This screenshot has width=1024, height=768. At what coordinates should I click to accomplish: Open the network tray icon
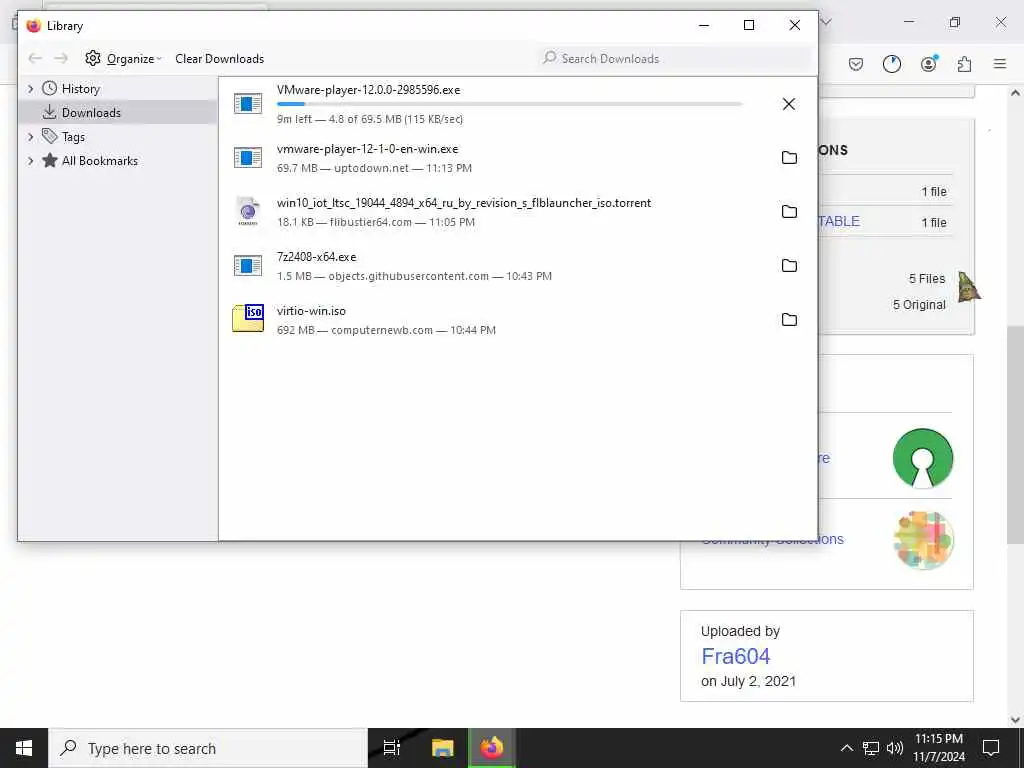click(871, 748)
